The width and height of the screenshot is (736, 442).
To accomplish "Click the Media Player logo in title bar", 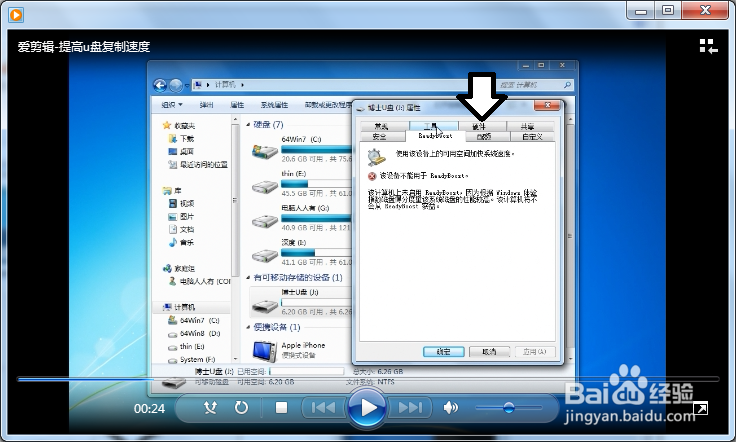I will [x=15, y=15].
